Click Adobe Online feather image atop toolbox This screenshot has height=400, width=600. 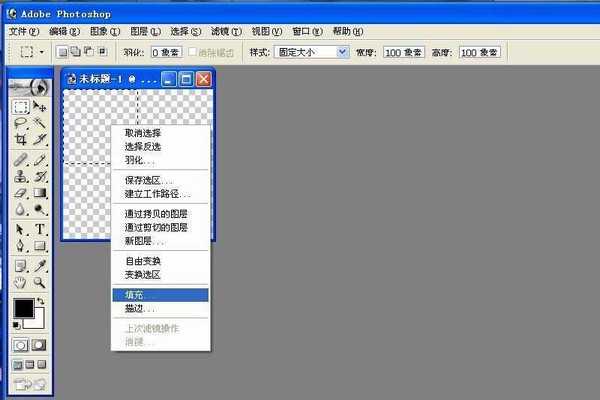pyautogui.click(x=30, y=88)
